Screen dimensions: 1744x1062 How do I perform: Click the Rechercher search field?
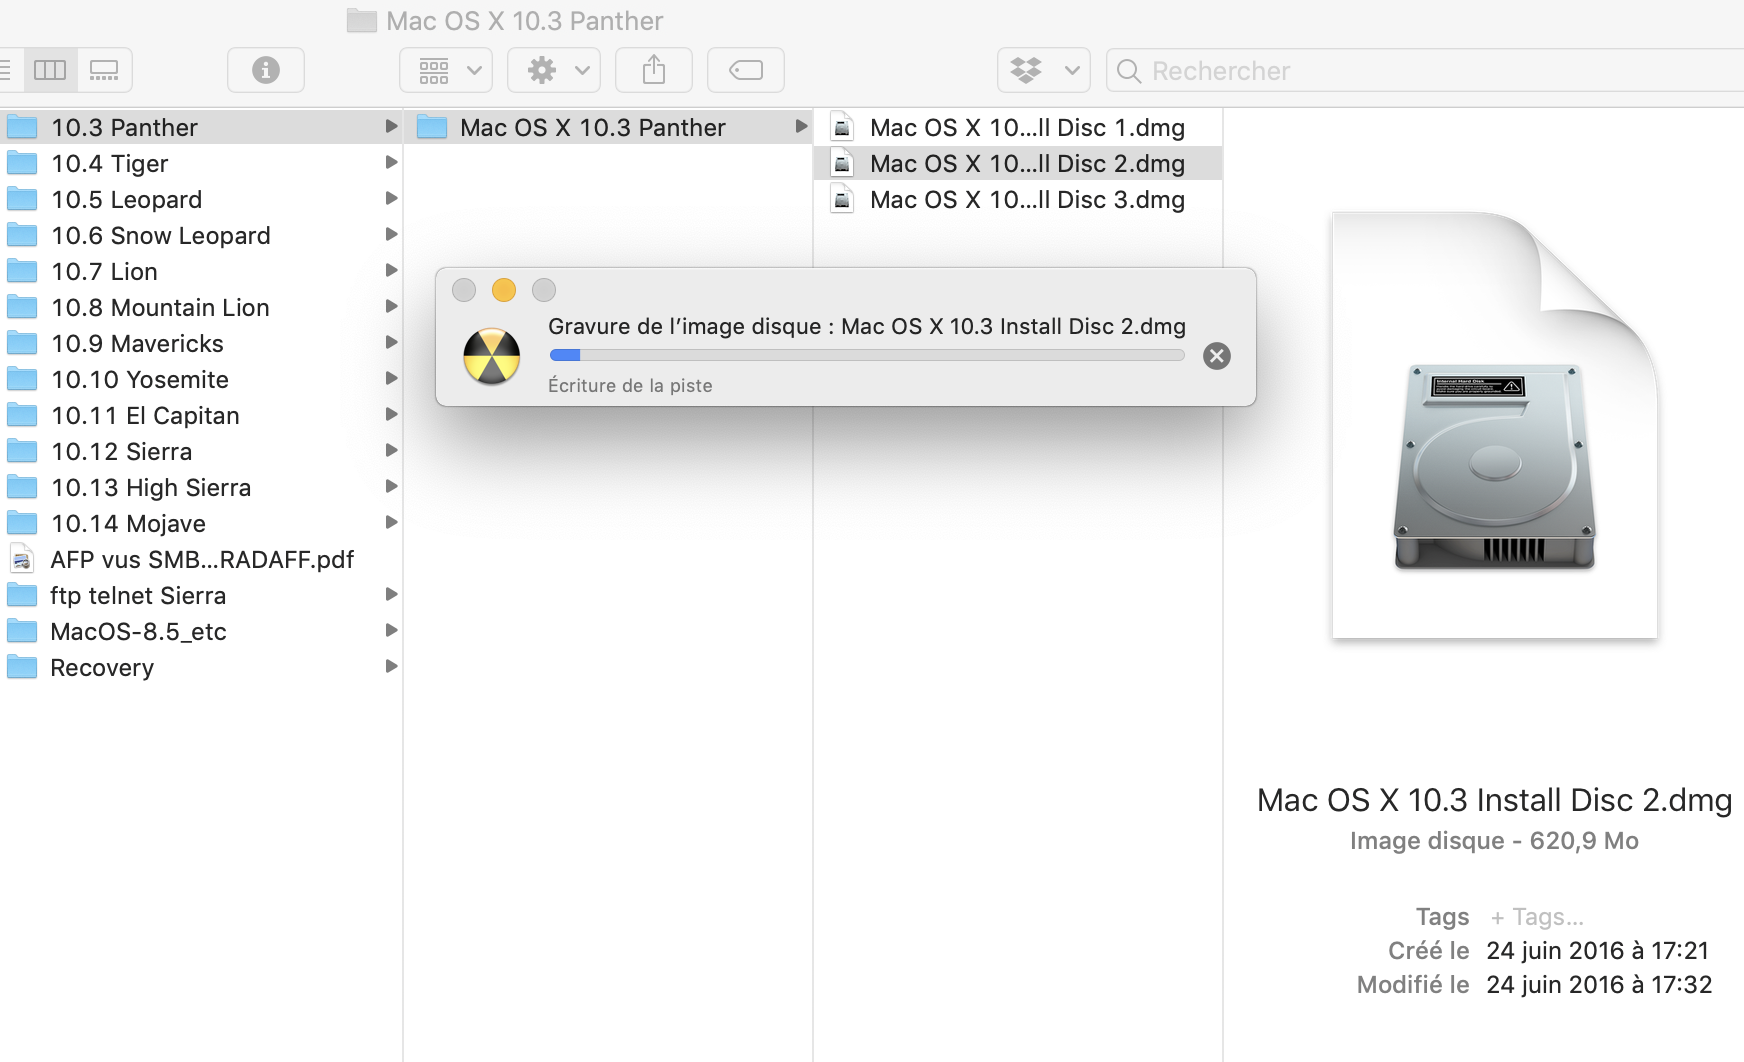(1426, 70)
